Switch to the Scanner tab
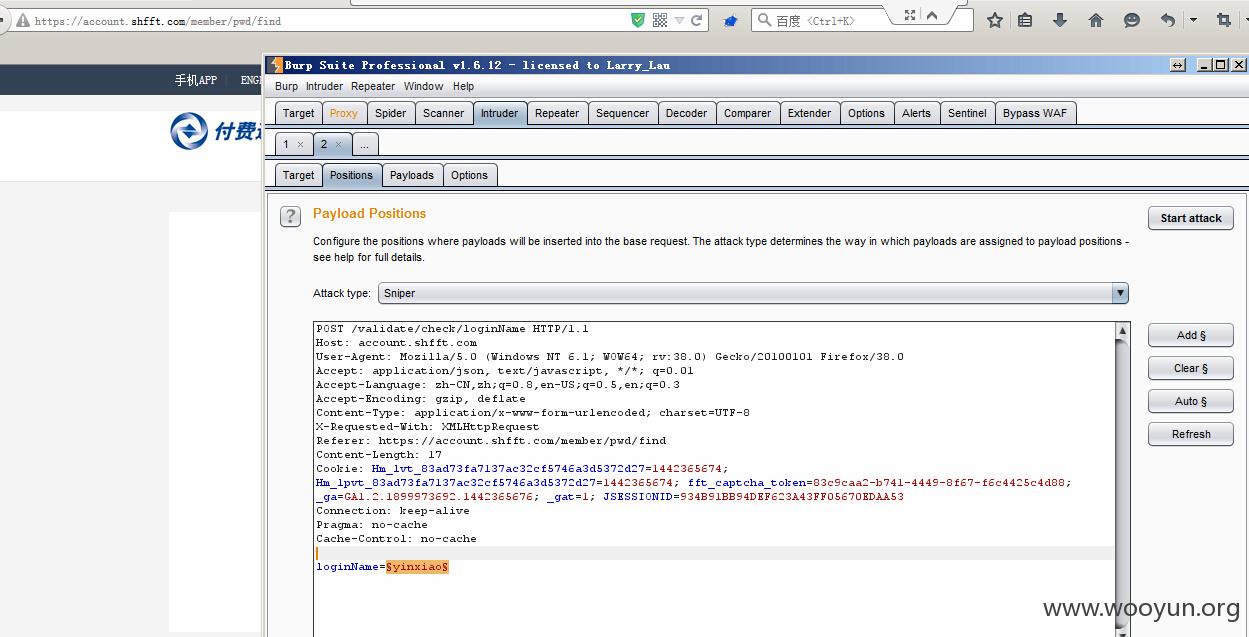 pyautogui.click(x=443, y=113)
